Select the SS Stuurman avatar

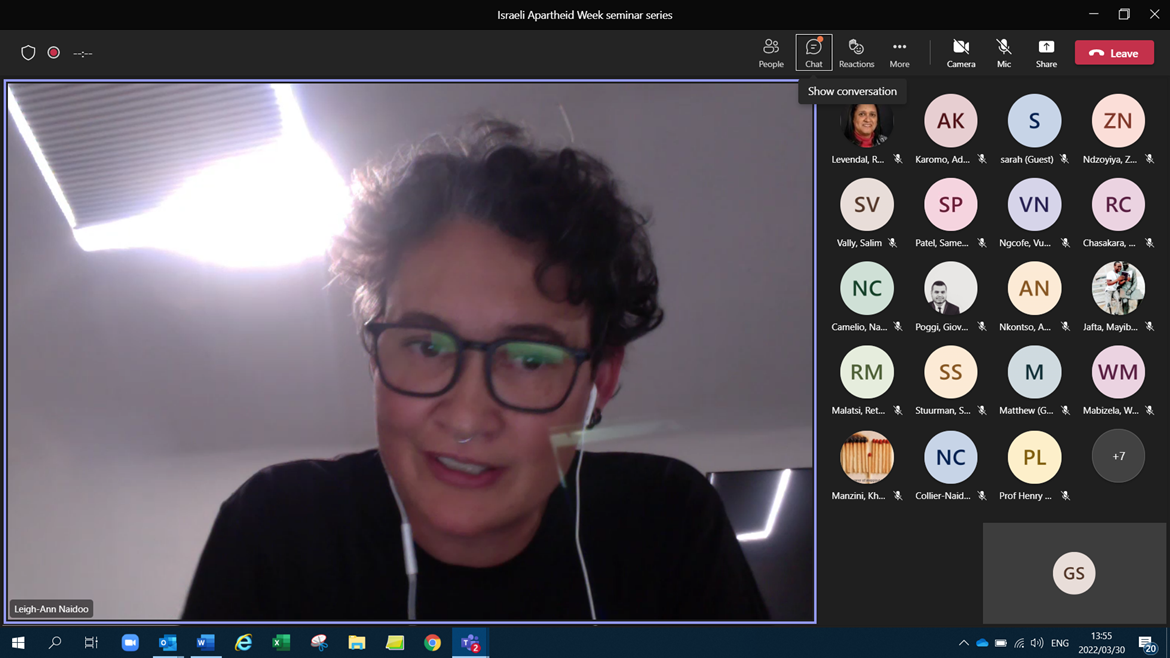951,372
